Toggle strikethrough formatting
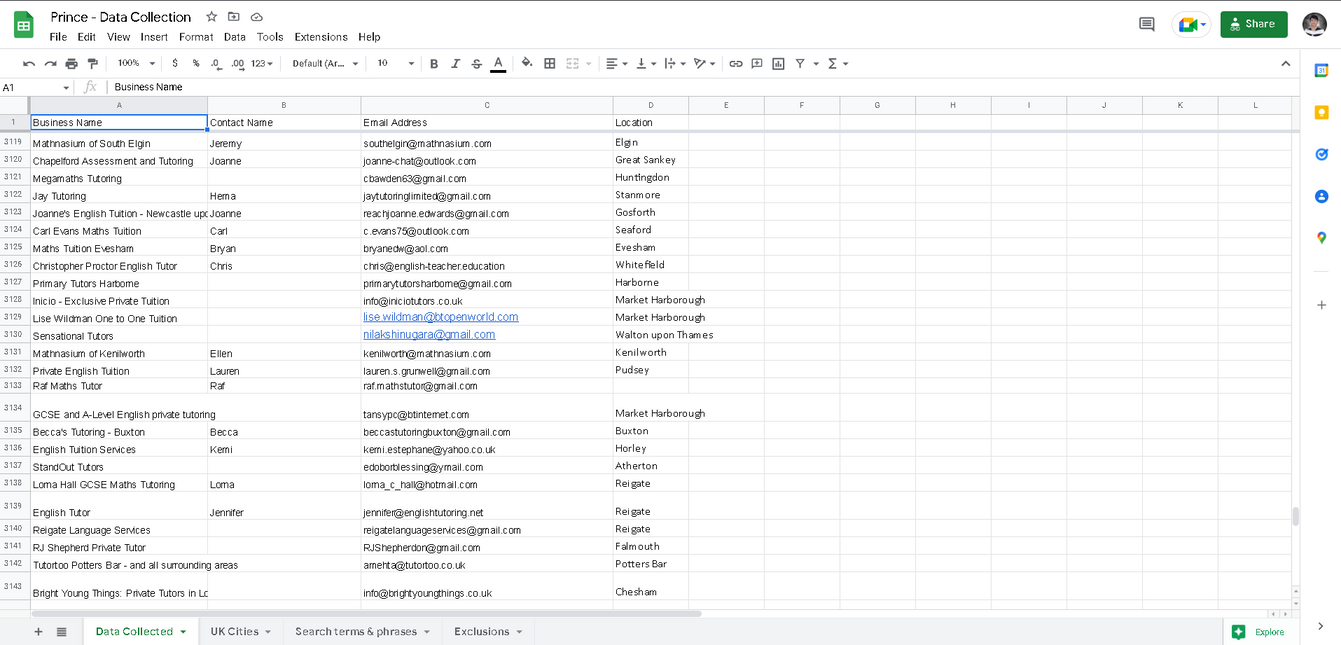This screenshot has width=1341, height=645. 476,63
